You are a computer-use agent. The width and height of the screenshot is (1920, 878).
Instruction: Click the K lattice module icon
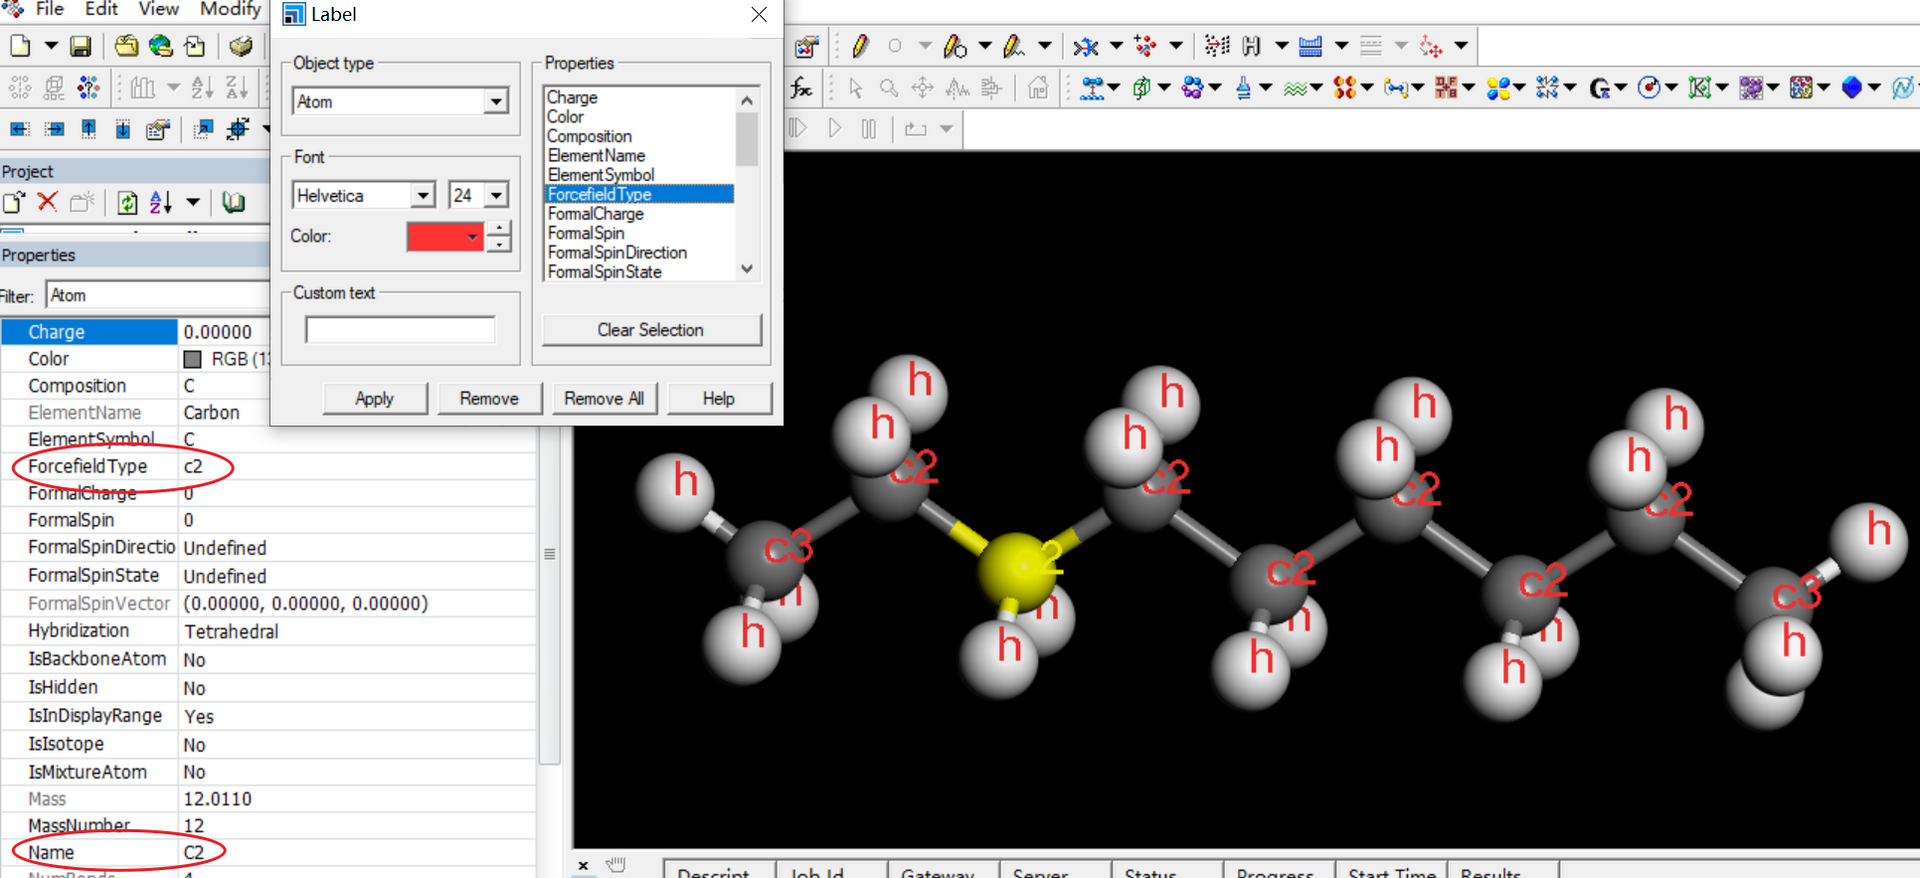1699,88
